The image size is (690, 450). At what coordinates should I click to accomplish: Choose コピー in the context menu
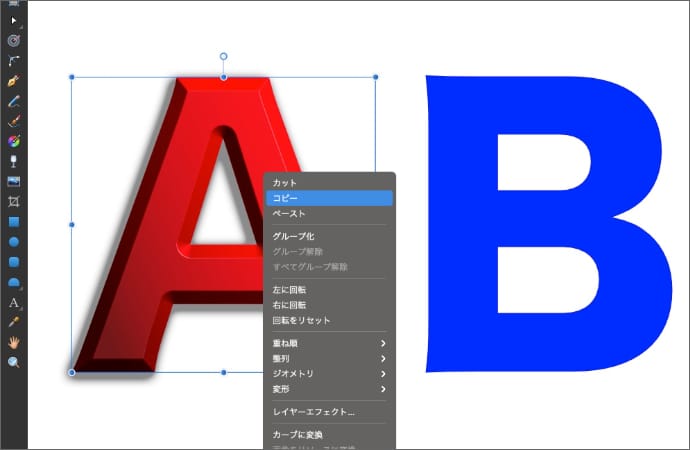click(329, 198)
